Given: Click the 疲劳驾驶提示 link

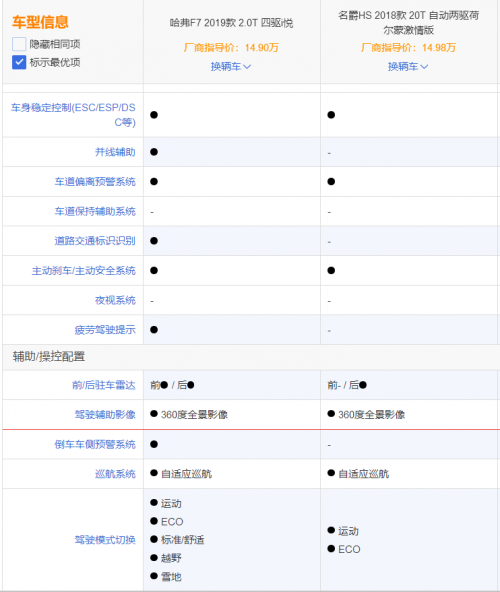Looking at the screenshot, I should [x=105, y=330].
